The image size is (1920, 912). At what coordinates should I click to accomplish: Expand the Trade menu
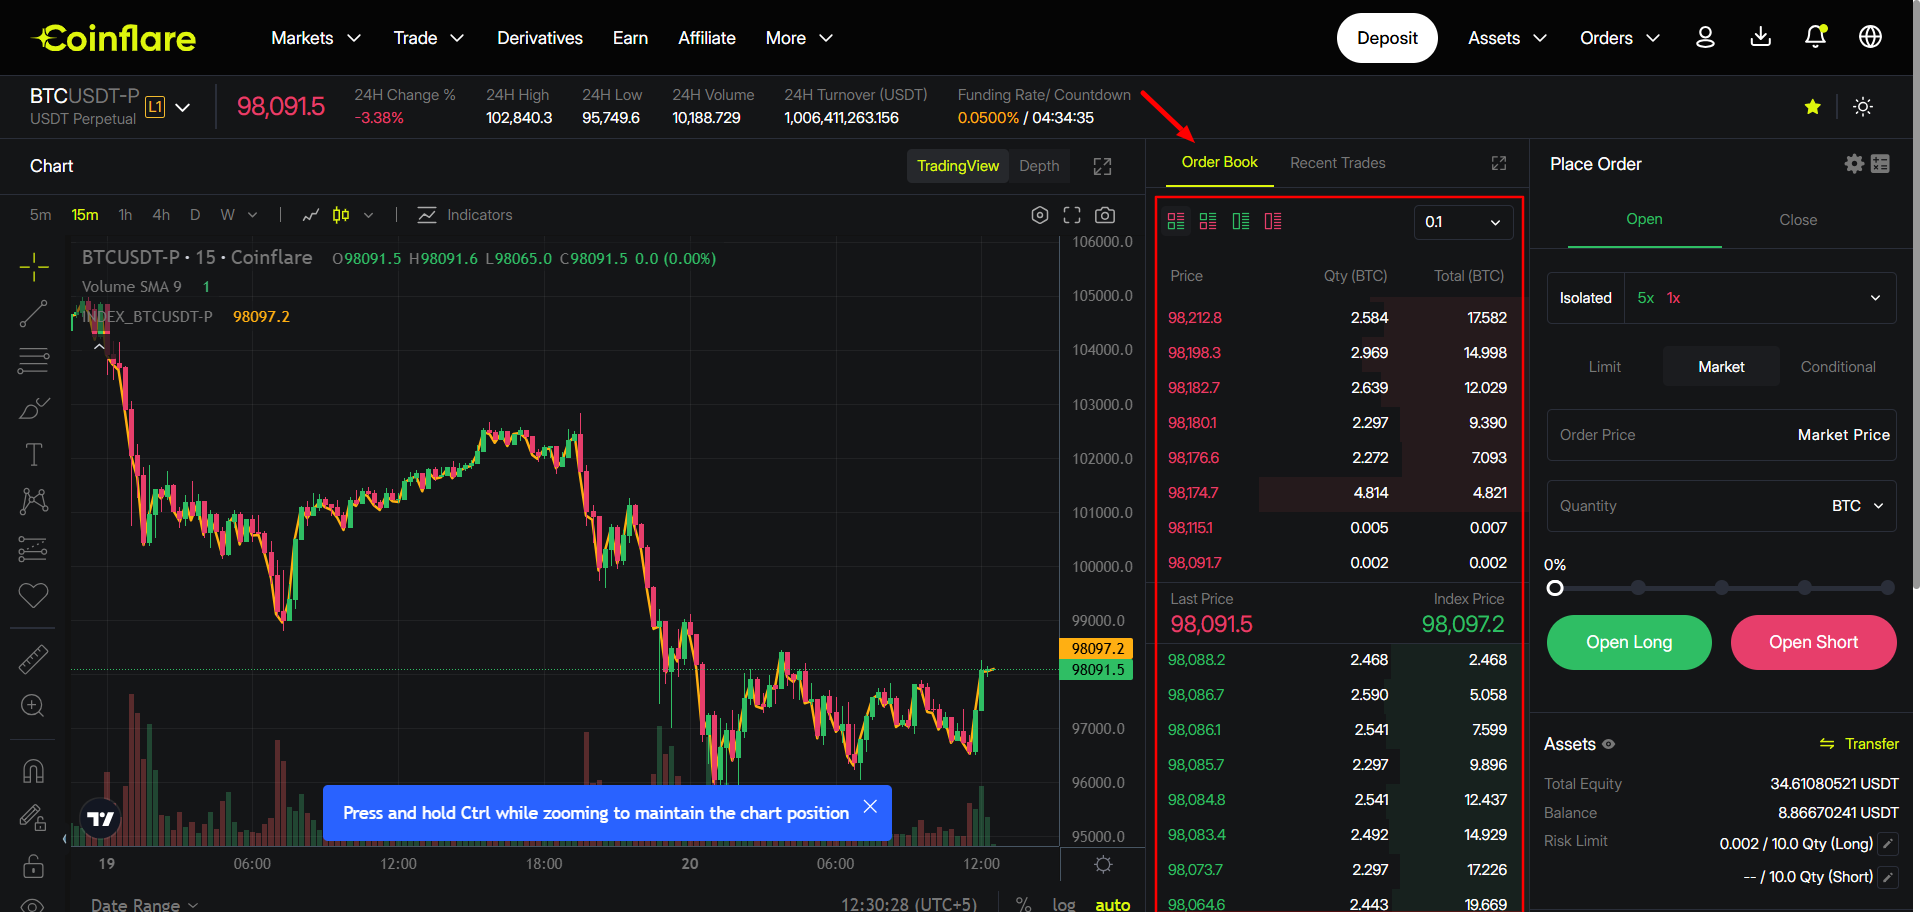coord(429,38)
